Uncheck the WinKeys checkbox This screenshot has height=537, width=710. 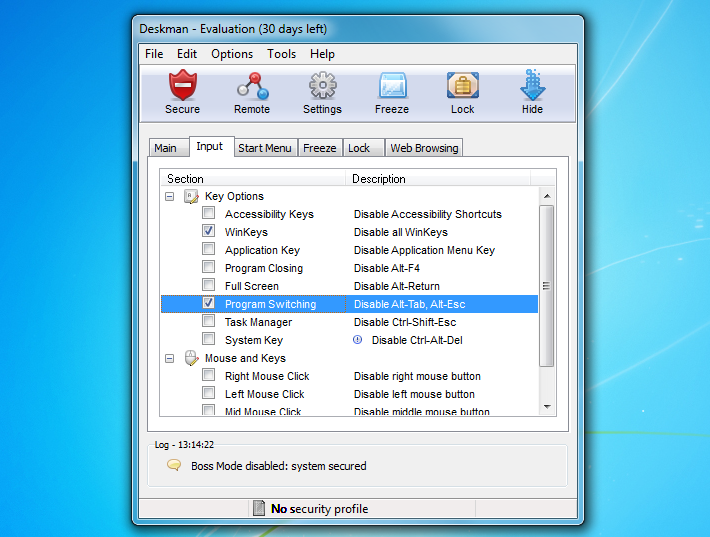click(x=208, y=231)
